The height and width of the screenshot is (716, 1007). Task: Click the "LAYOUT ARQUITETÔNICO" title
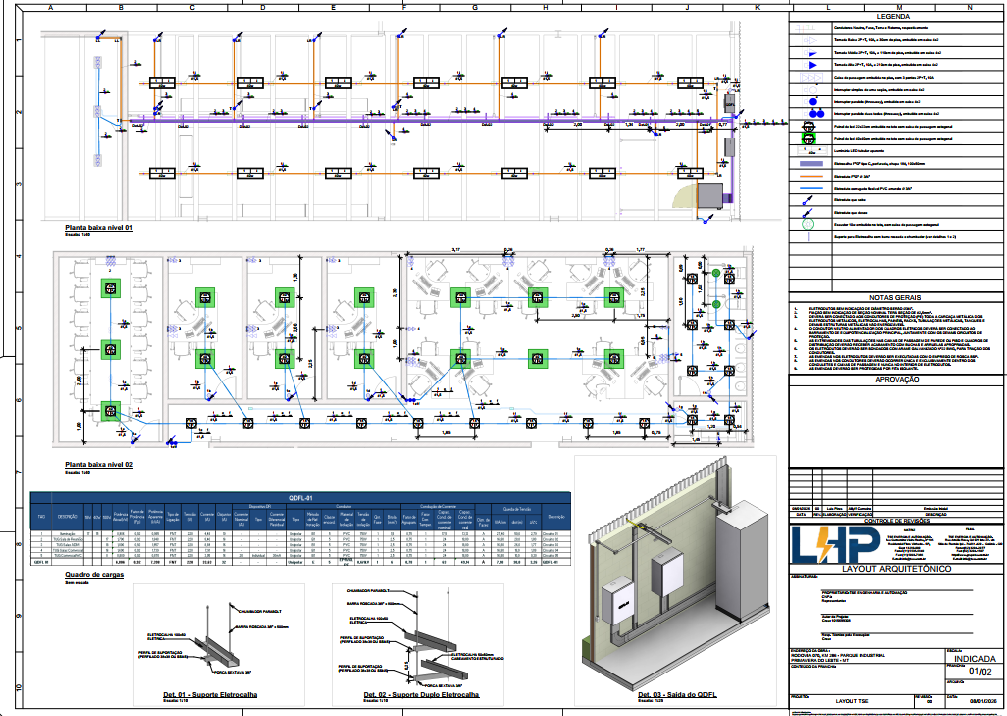click(x=897, y=569)
